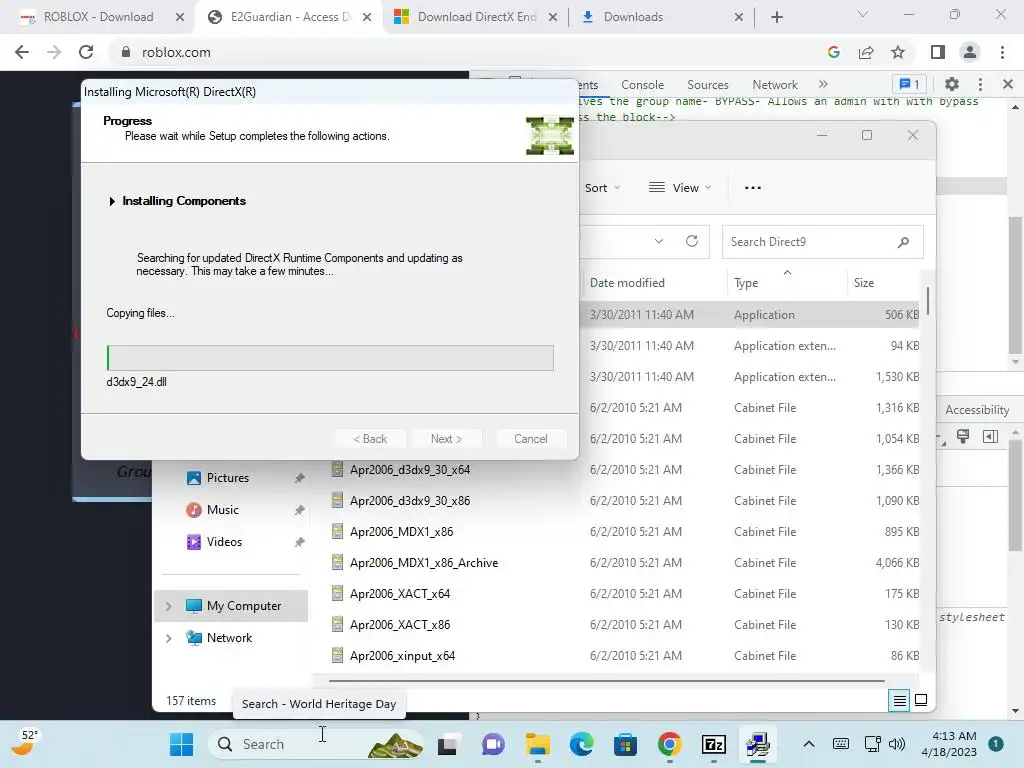
Task: Click Next in DirectX installer
Action: pos(446,439)
